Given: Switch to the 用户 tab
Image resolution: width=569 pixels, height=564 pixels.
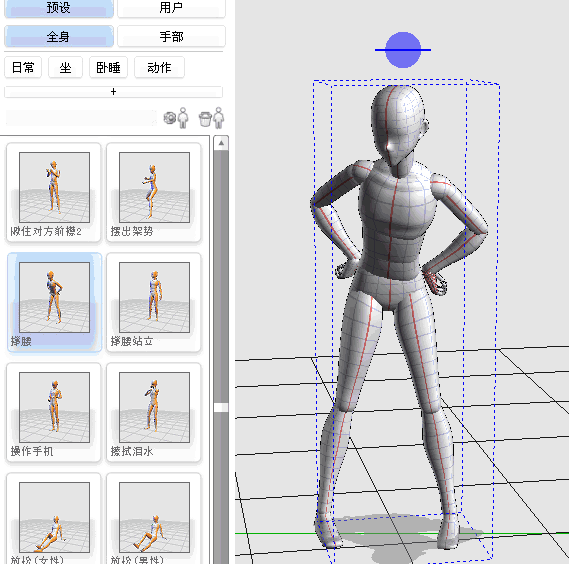Looking at the screenshot, I should (x=171, y=8).
